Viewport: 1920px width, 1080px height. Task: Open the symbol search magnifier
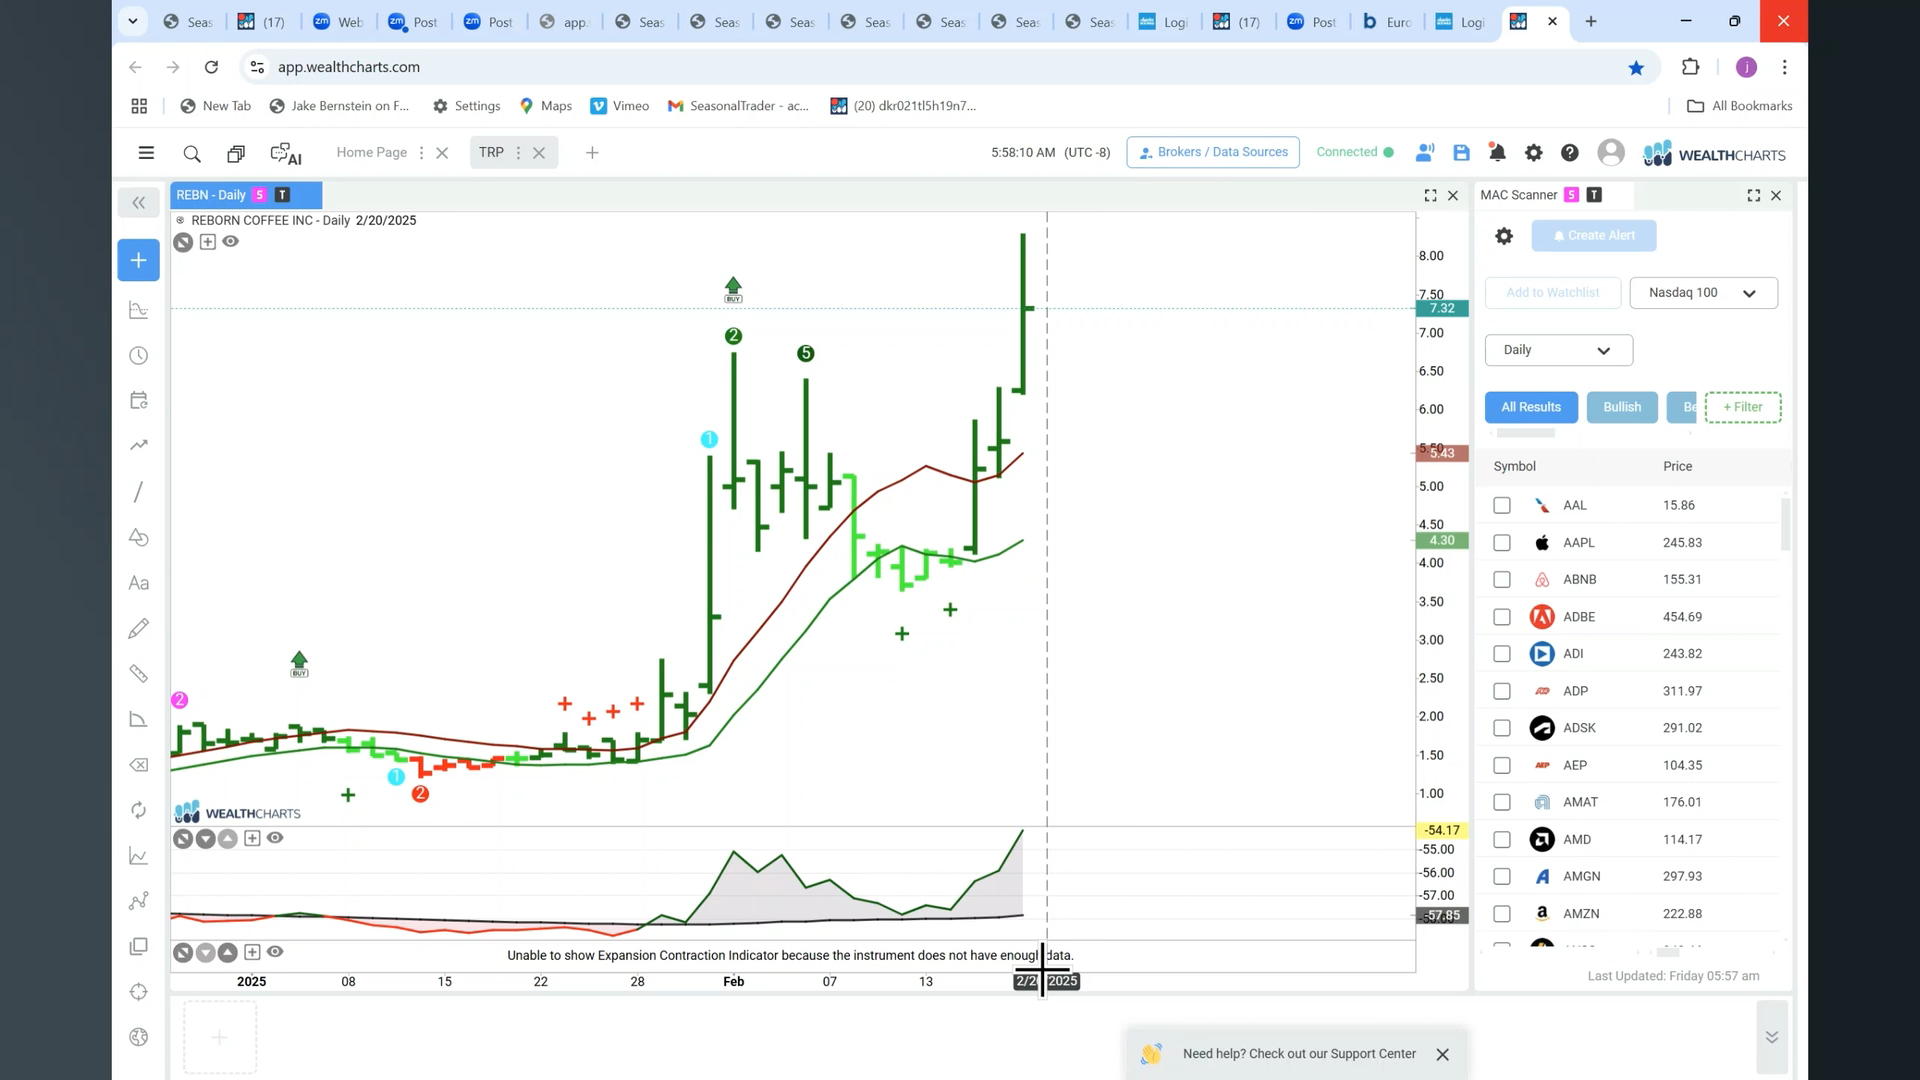(x=192, y=153)
